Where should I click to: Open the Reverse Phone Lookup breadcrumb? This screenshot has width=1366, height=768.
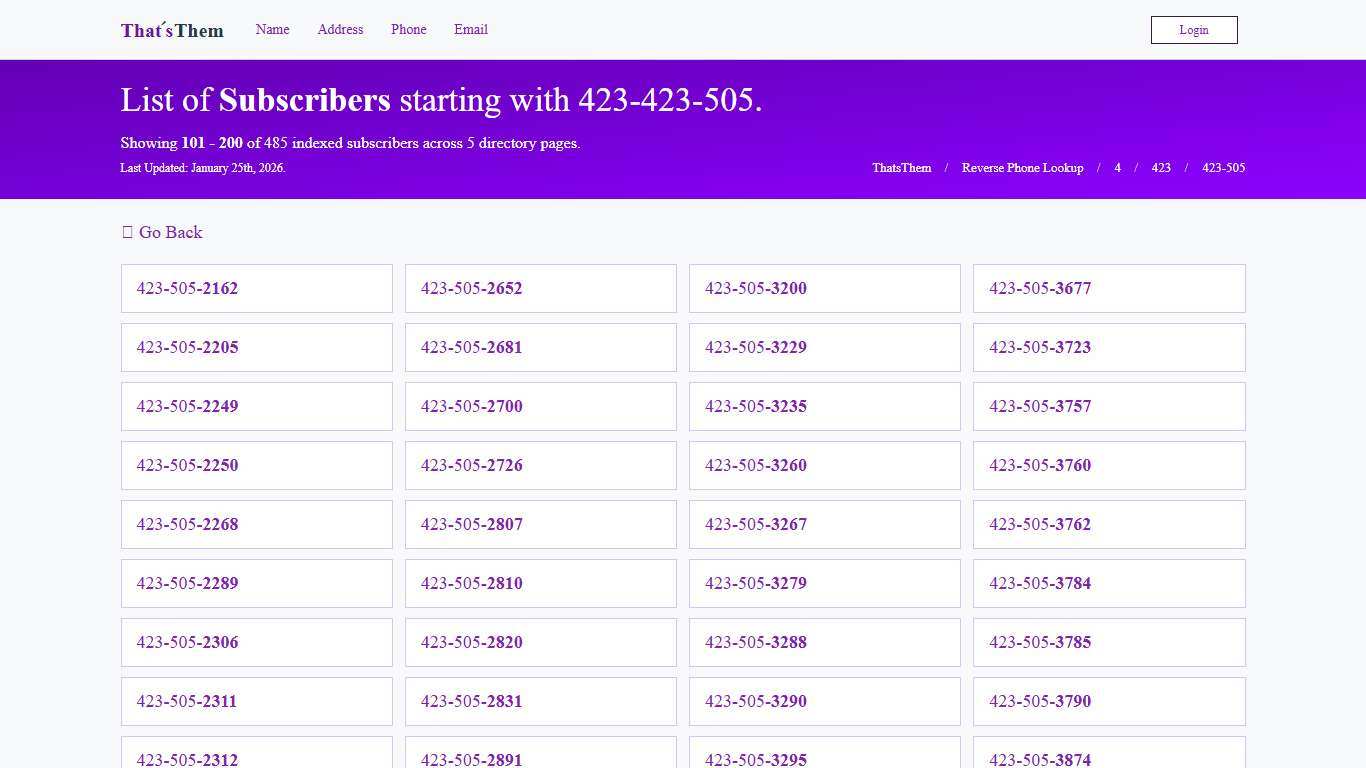click(x=1022, y=168)
